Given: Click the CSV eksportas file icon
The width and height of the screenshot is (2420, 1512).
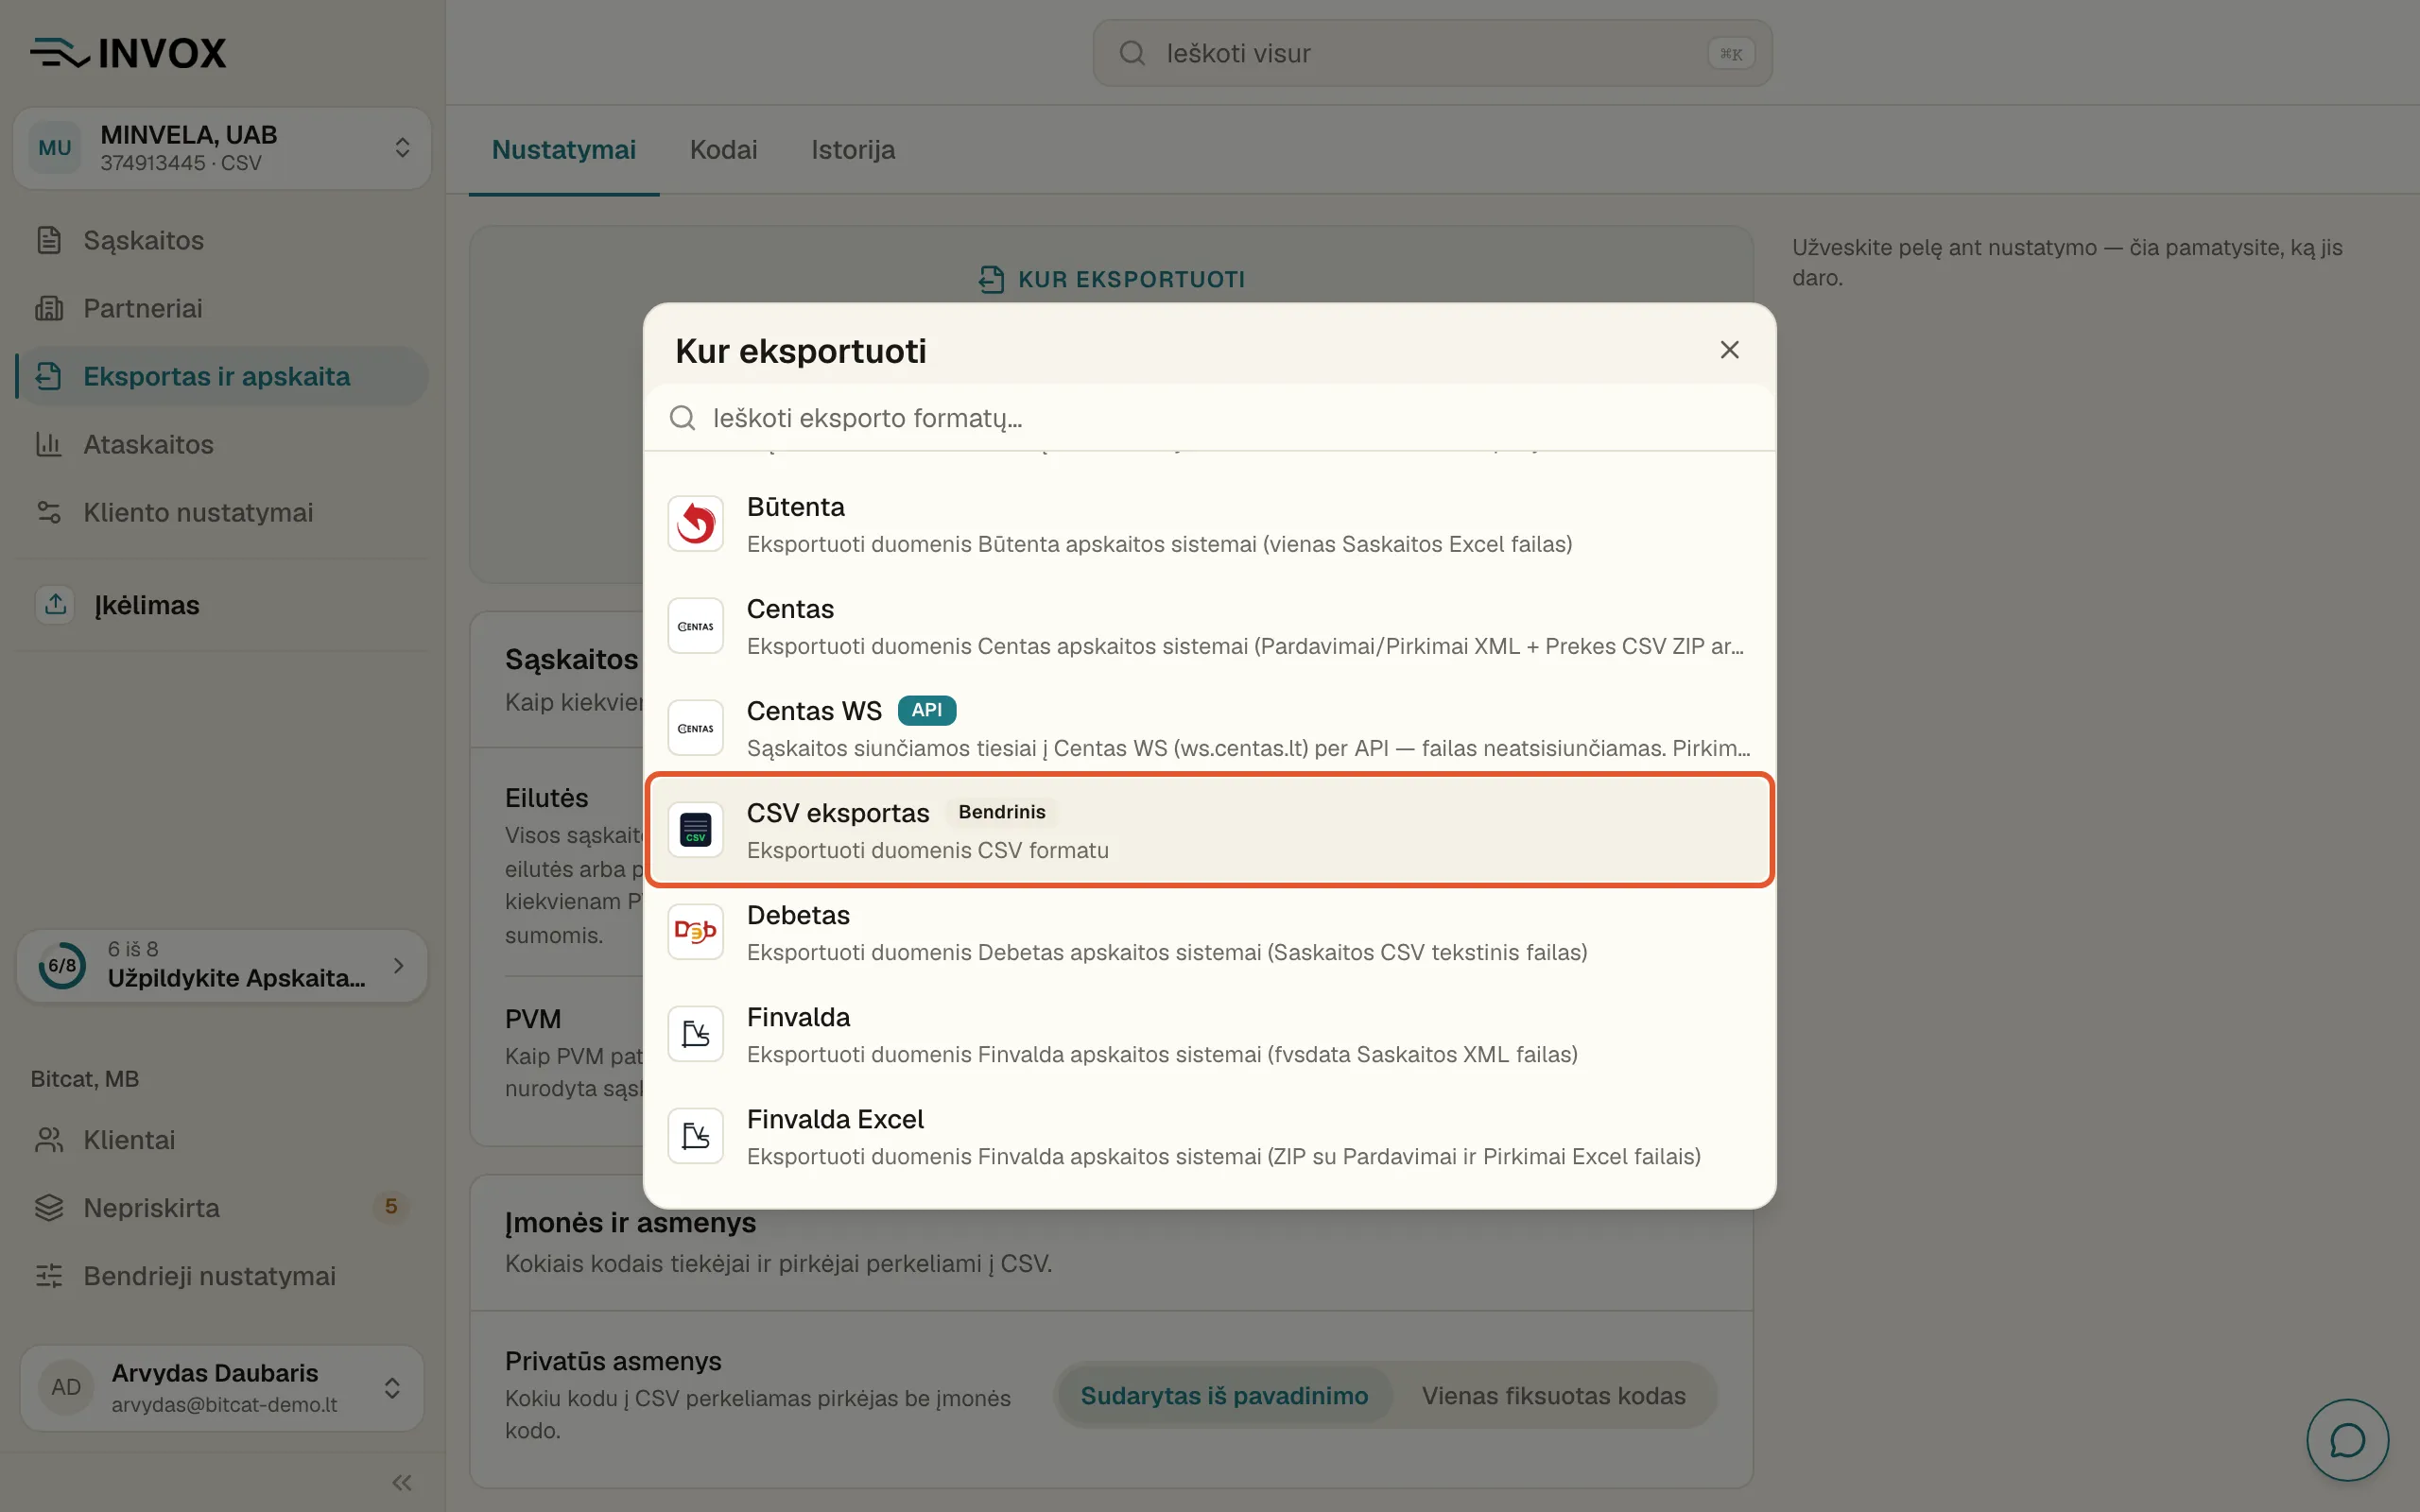Looking at the screenshot, I should click(695, 830).
